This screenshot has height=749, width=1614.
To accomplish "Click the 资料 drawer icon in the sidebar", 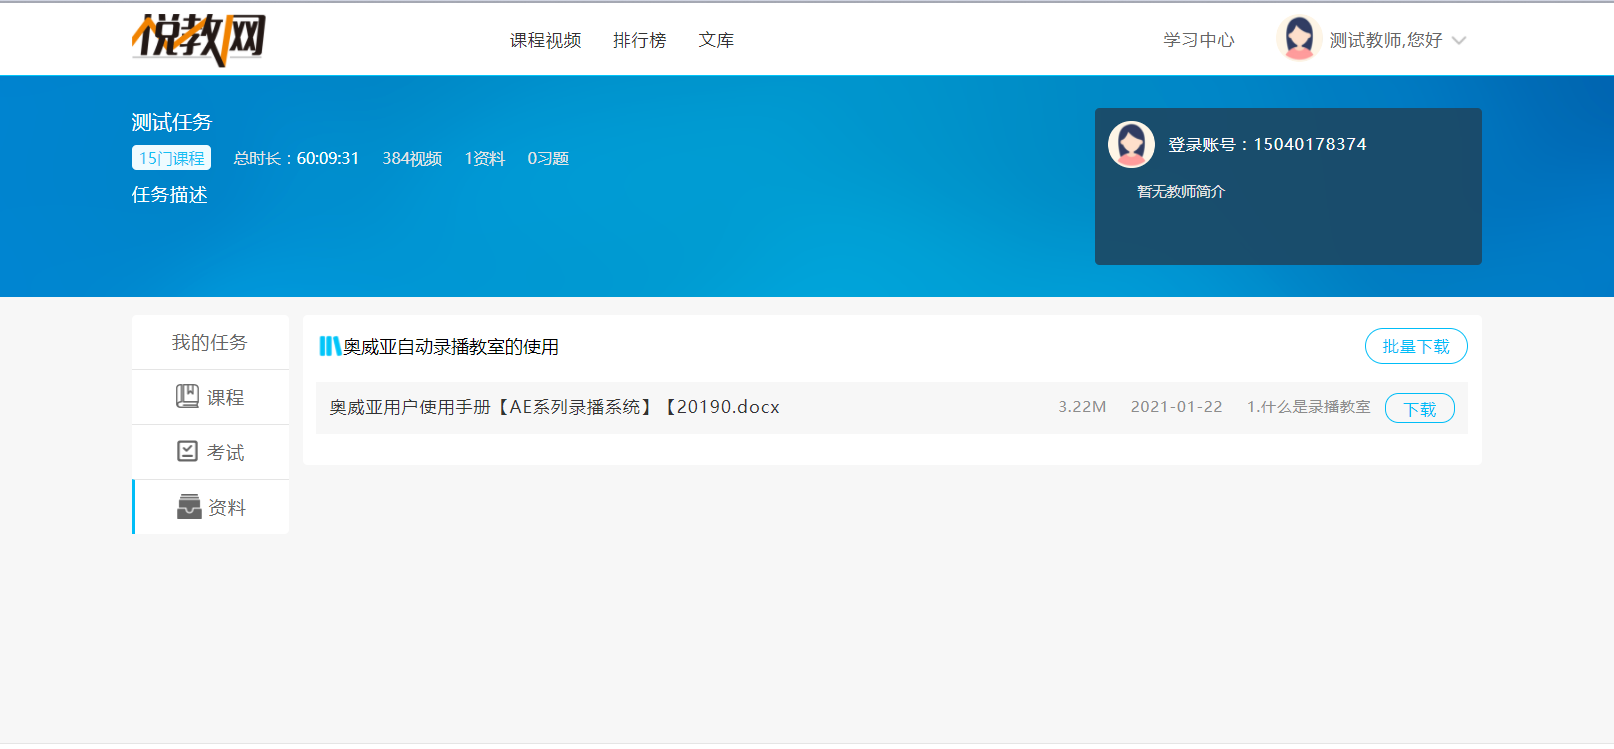I will [189, 507].
